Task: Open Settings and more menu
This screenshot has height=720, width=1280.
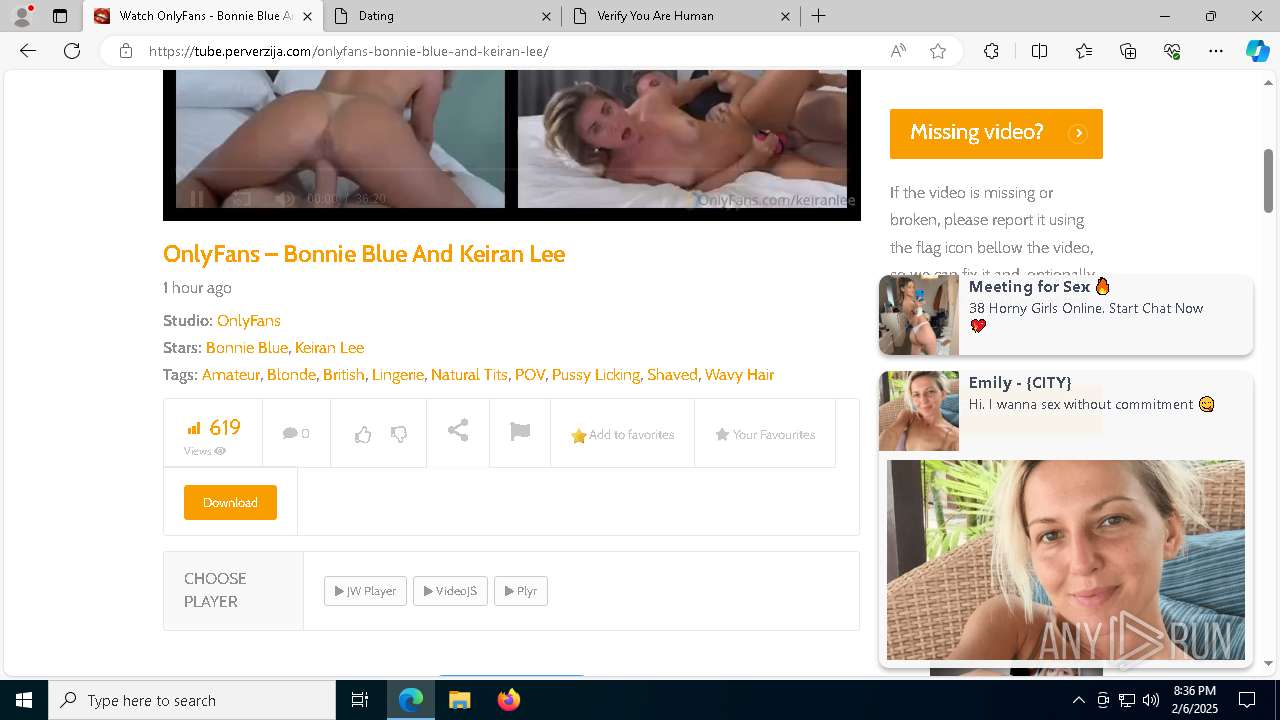Action: coord(1216,51)
